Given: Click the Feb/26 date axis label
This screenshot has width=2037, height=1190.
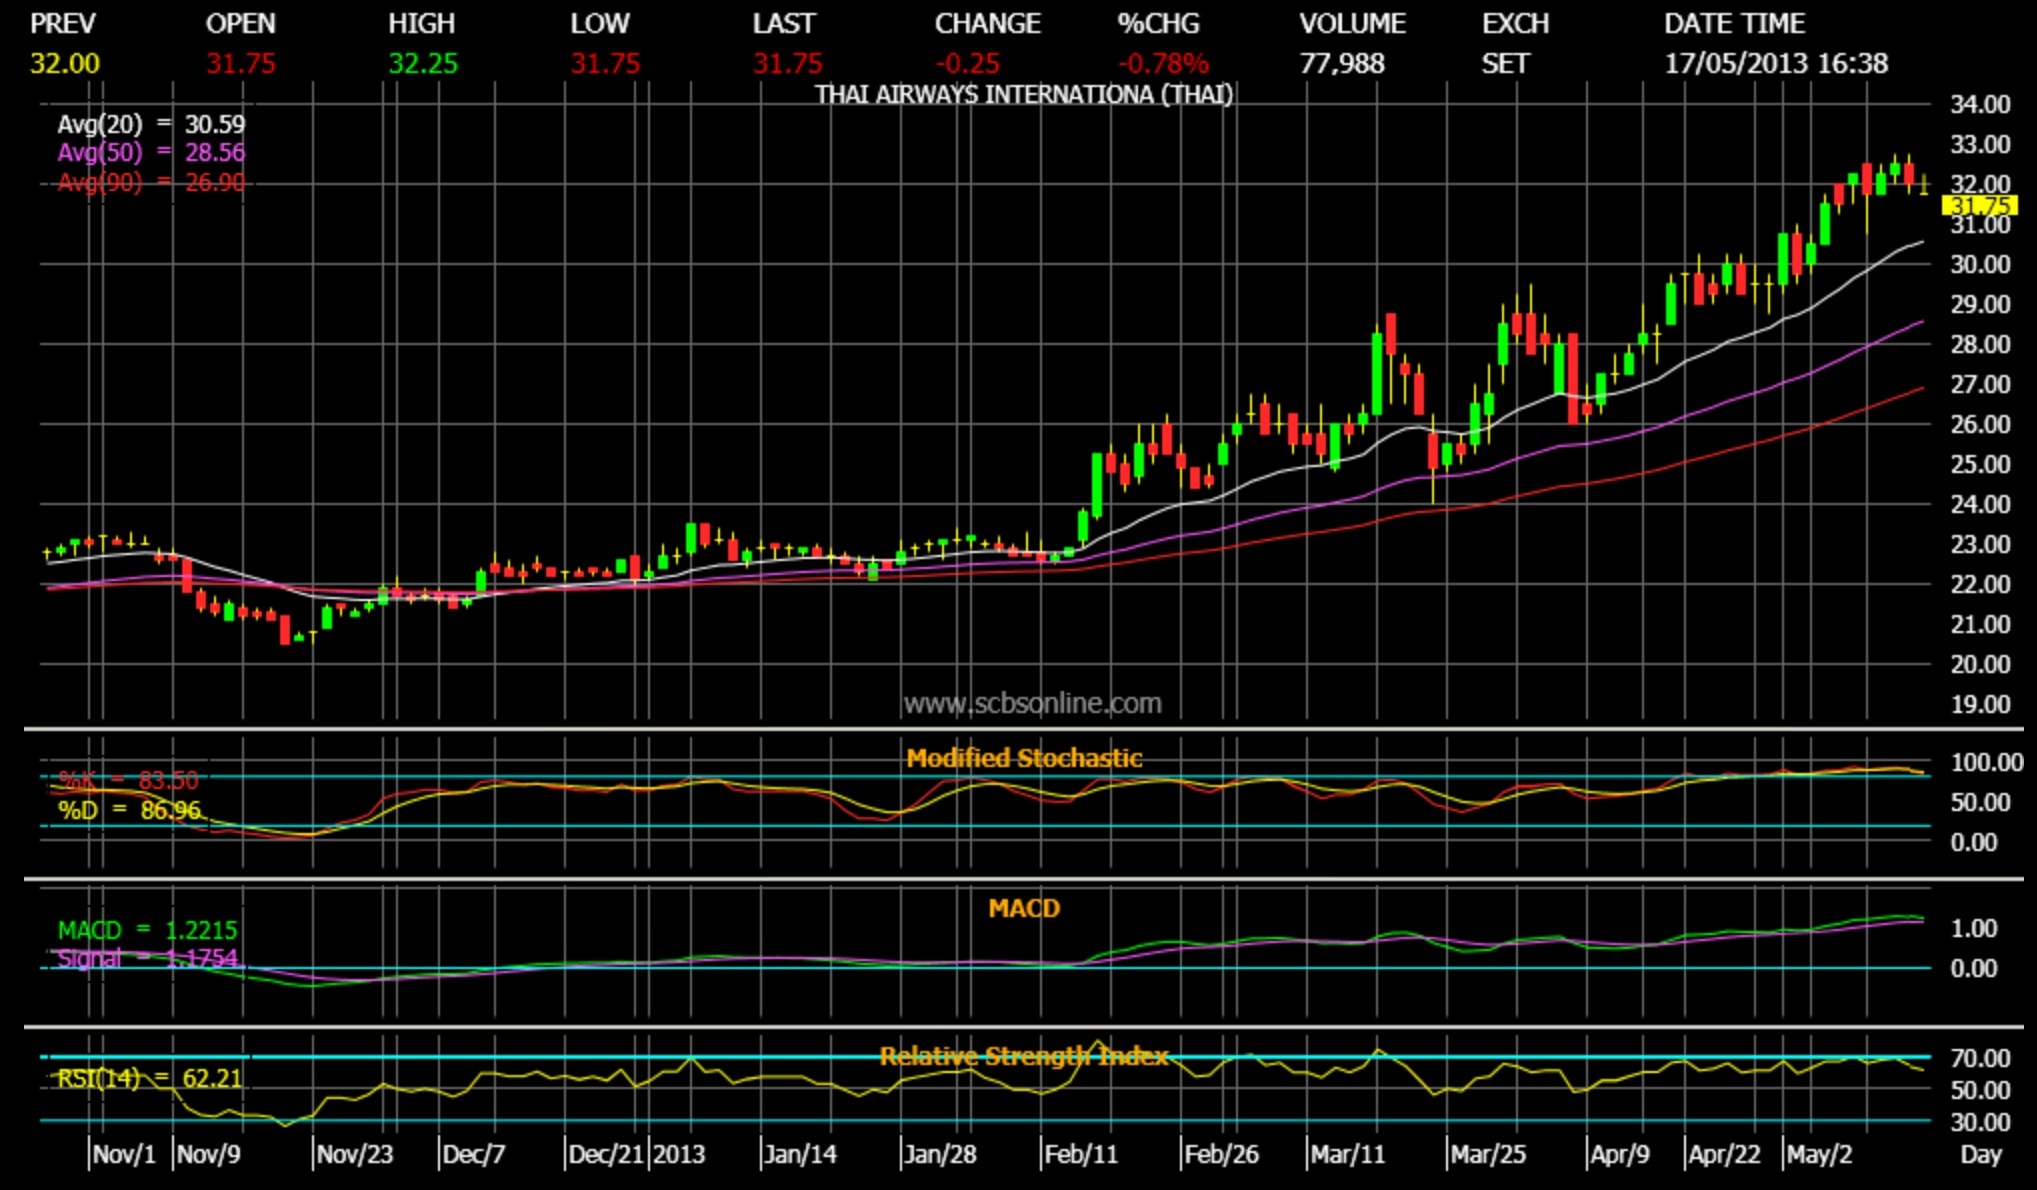Looking at the screenshot, I should point(1221,1154).
